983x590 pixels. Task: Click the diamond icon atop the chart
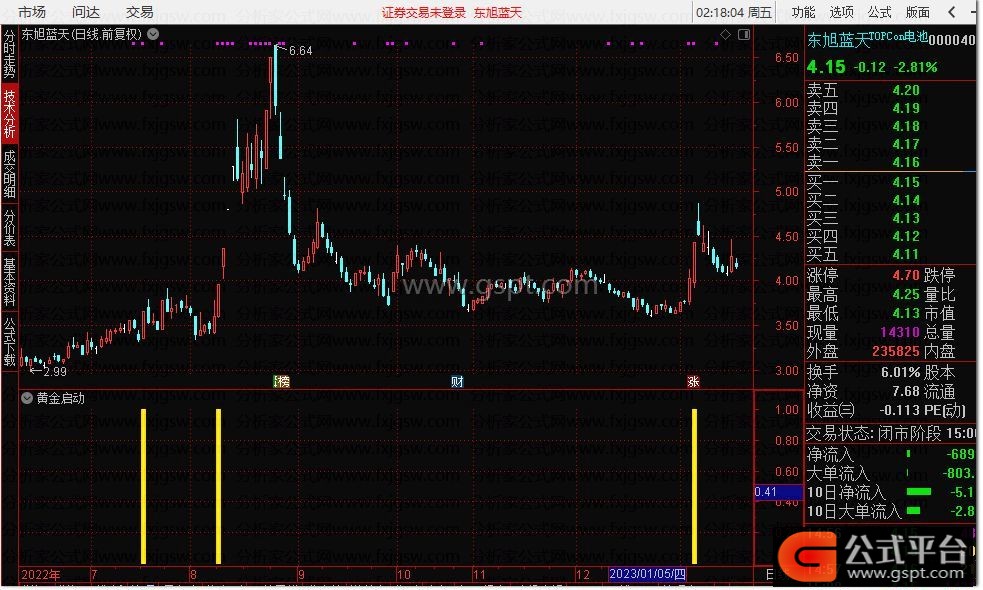(x=725, y=34)
